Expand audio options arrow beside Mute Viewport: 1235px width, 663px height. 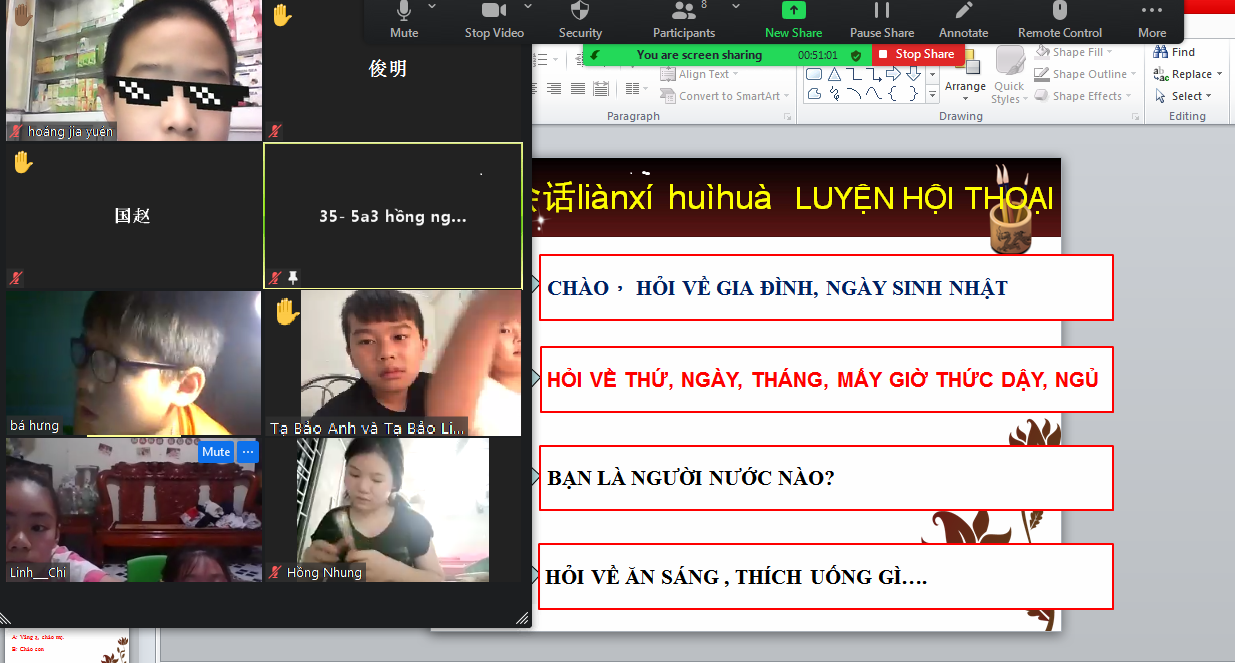point(432,6)
